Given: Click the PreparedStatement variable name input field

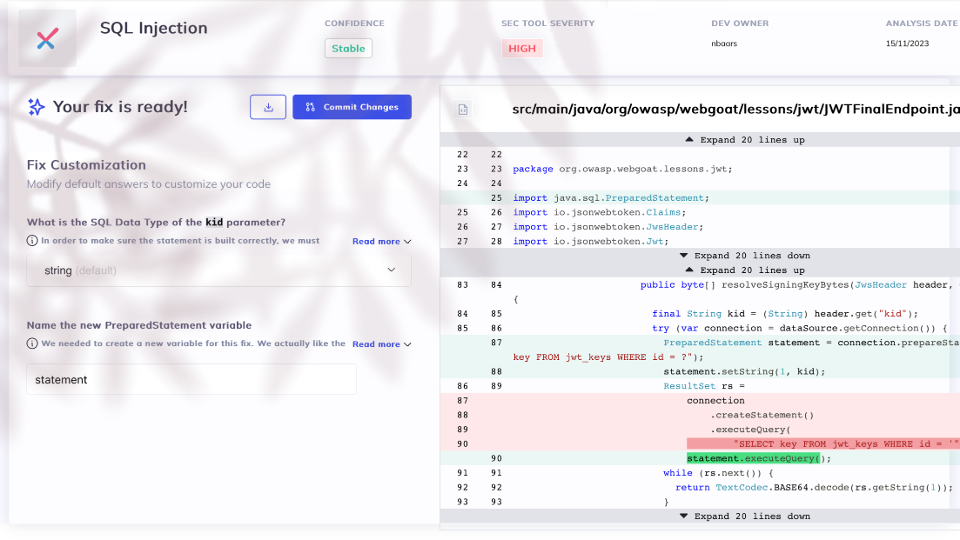Looking at the screenshot, I should 191,380.
